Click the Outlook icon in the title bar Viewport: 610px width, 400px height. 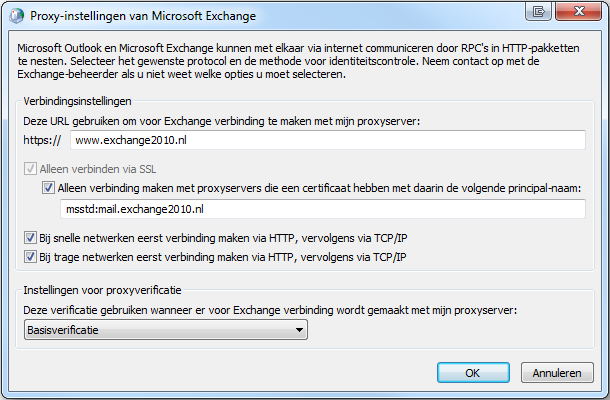[x=16, y=16]
